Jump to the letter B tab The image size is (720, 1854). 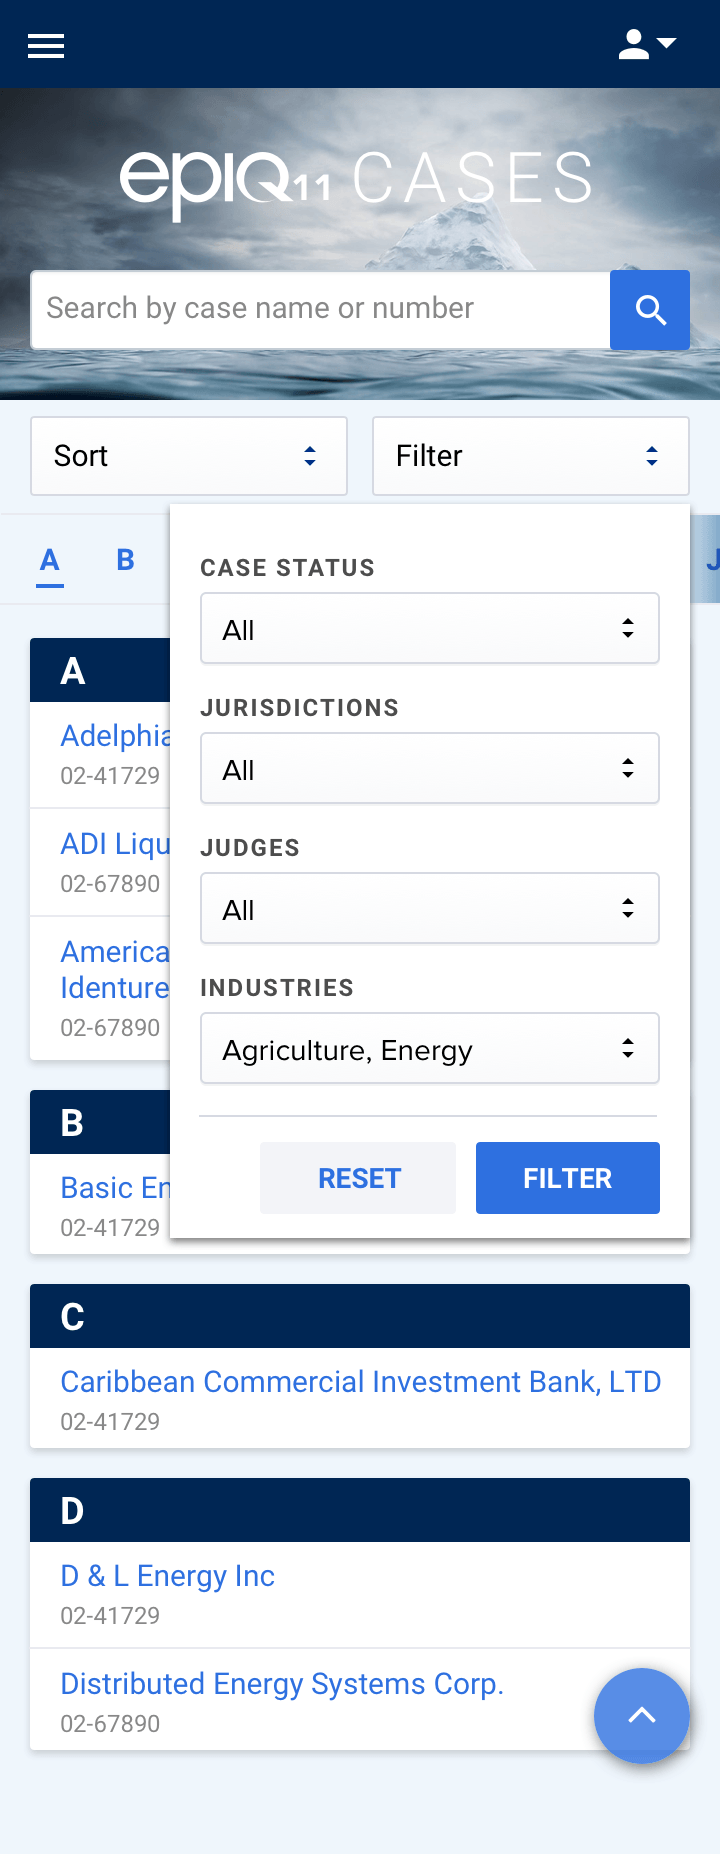[x=125, y=560]
